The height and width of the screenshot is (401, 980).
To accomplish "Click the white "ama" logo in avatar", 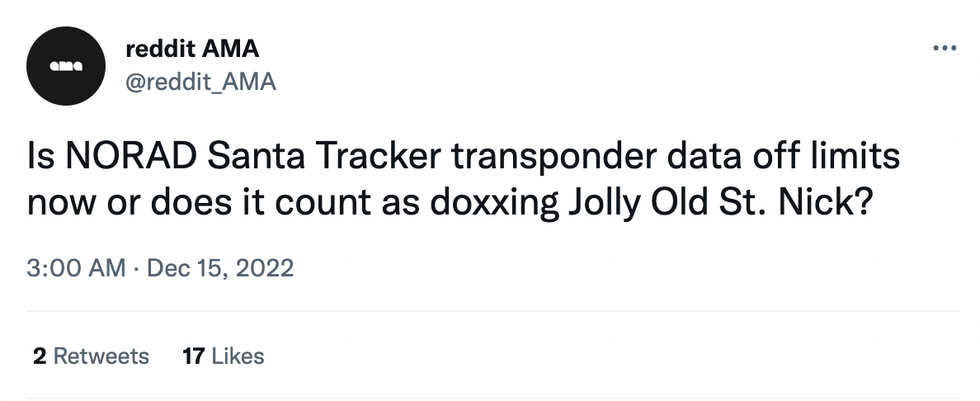I will 65,66.
